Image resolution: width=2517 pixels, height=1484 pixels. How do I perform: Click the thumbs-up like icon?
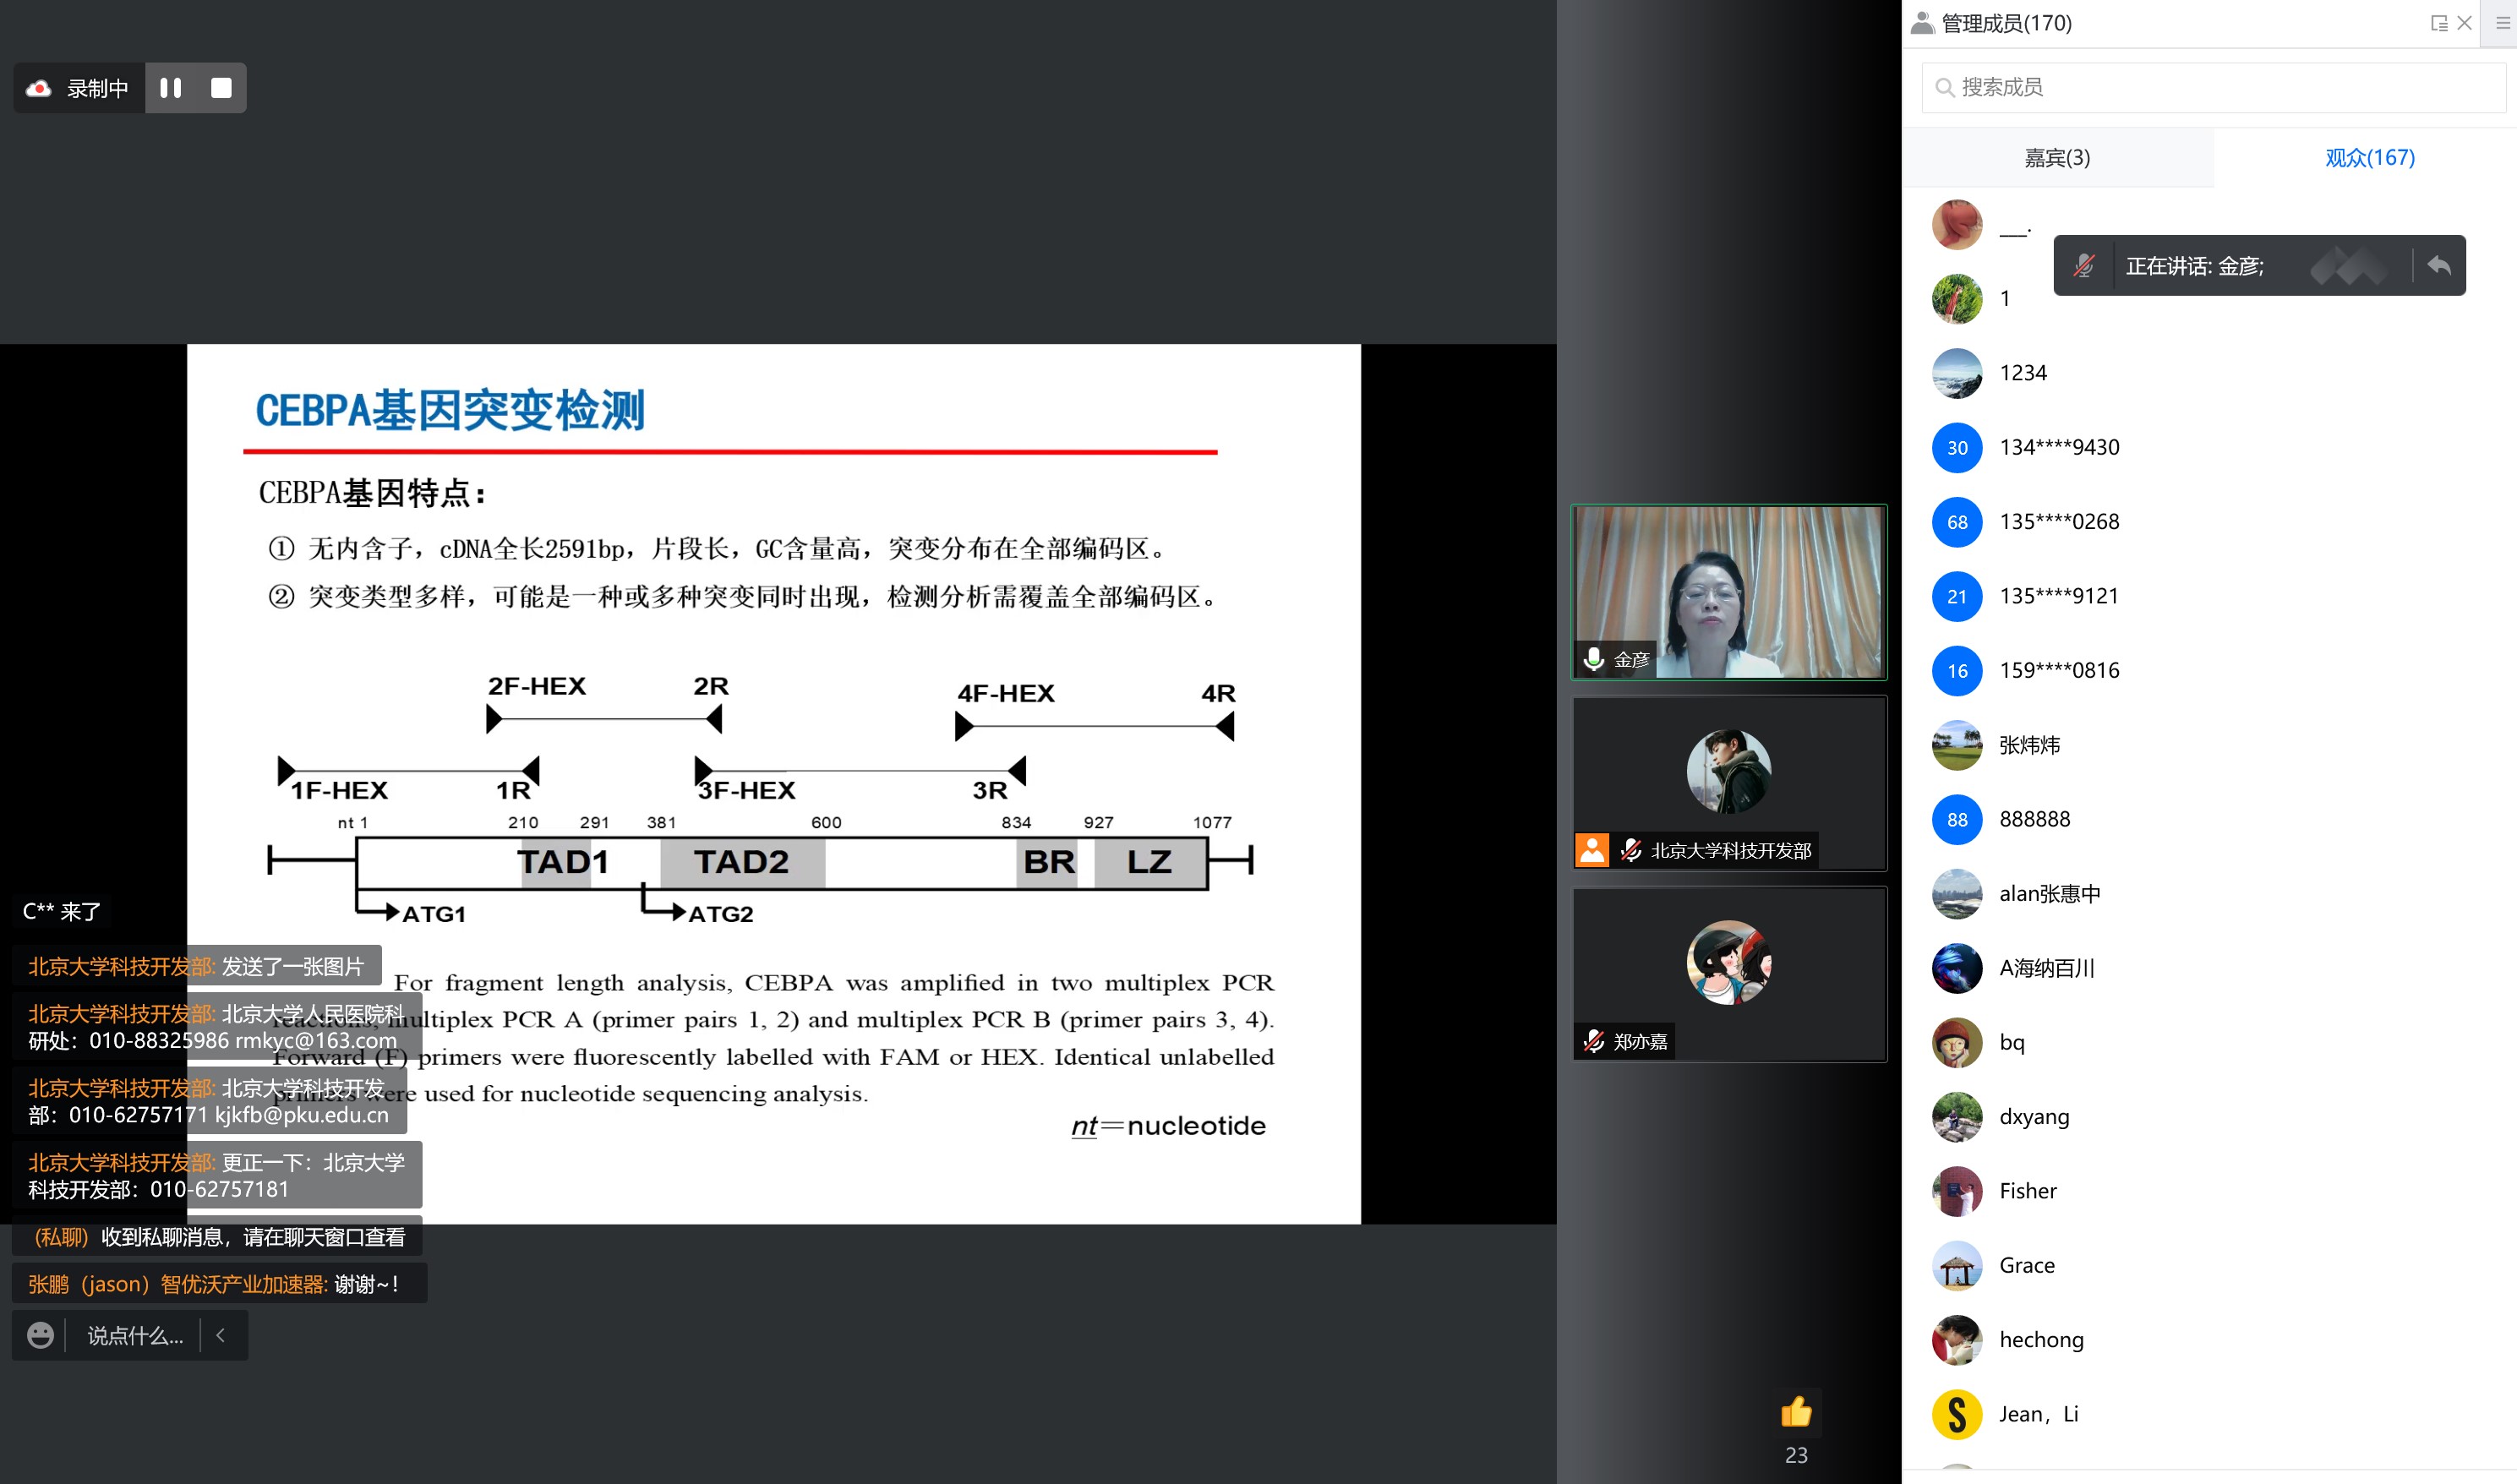1795,1412
